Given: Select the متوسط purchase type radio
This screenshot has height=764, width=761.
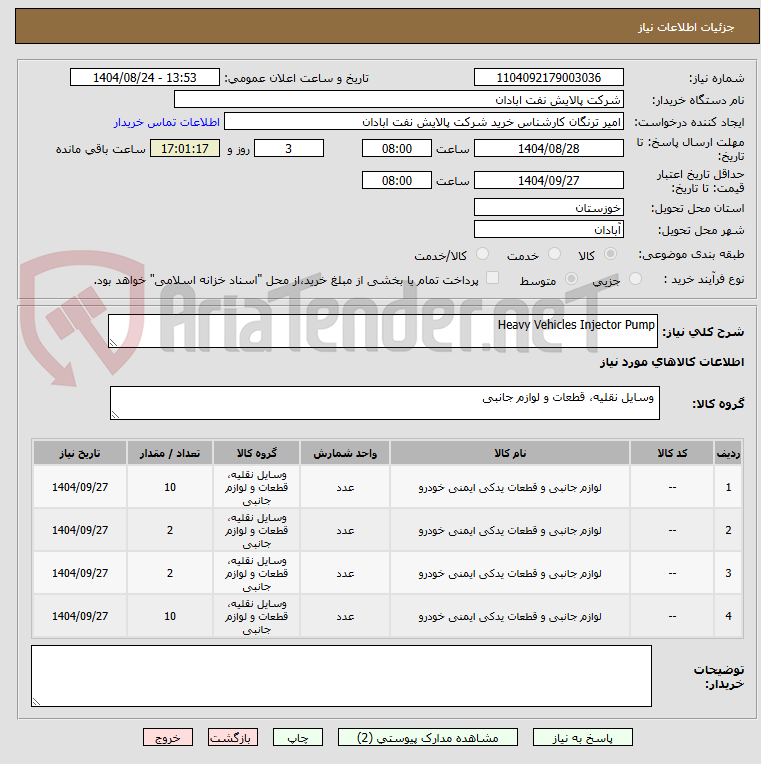Looking at the screenshot, I should [571, 279].
